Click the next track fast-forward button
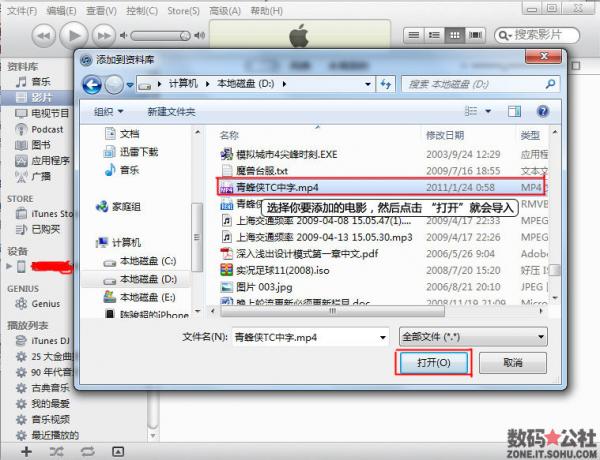 104,36
